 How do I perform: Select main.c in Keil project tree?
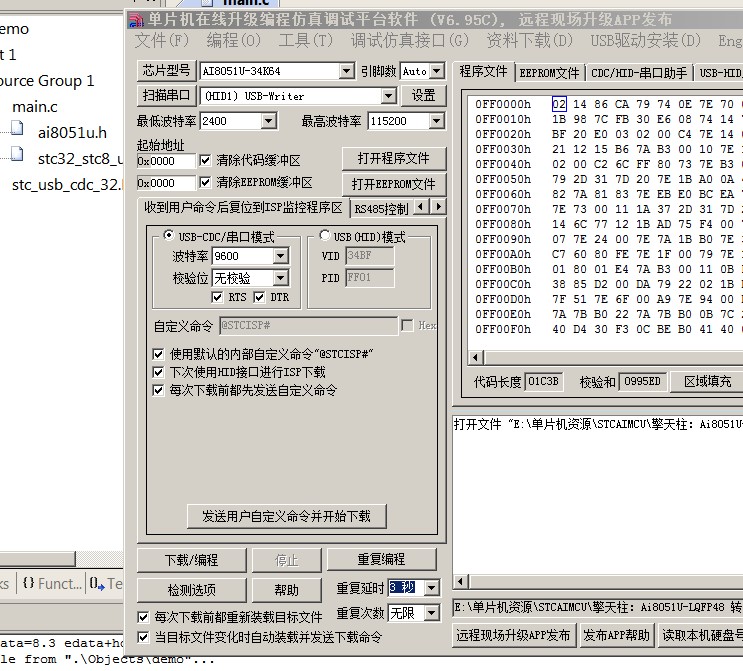pyautogui.click(x=35, y=107)
